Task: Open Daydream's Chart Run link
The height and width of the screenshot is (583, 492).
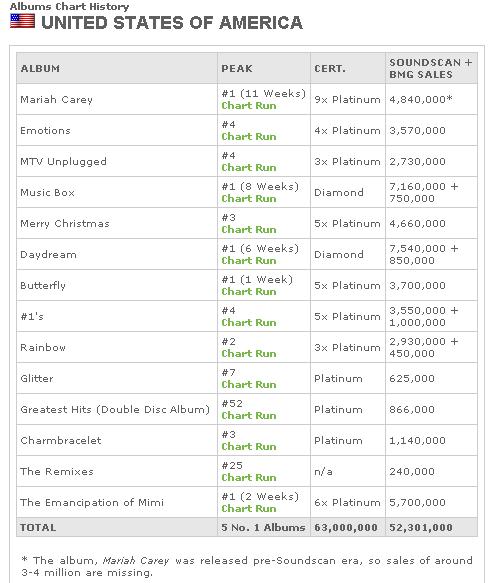Action: coord(249,261)
